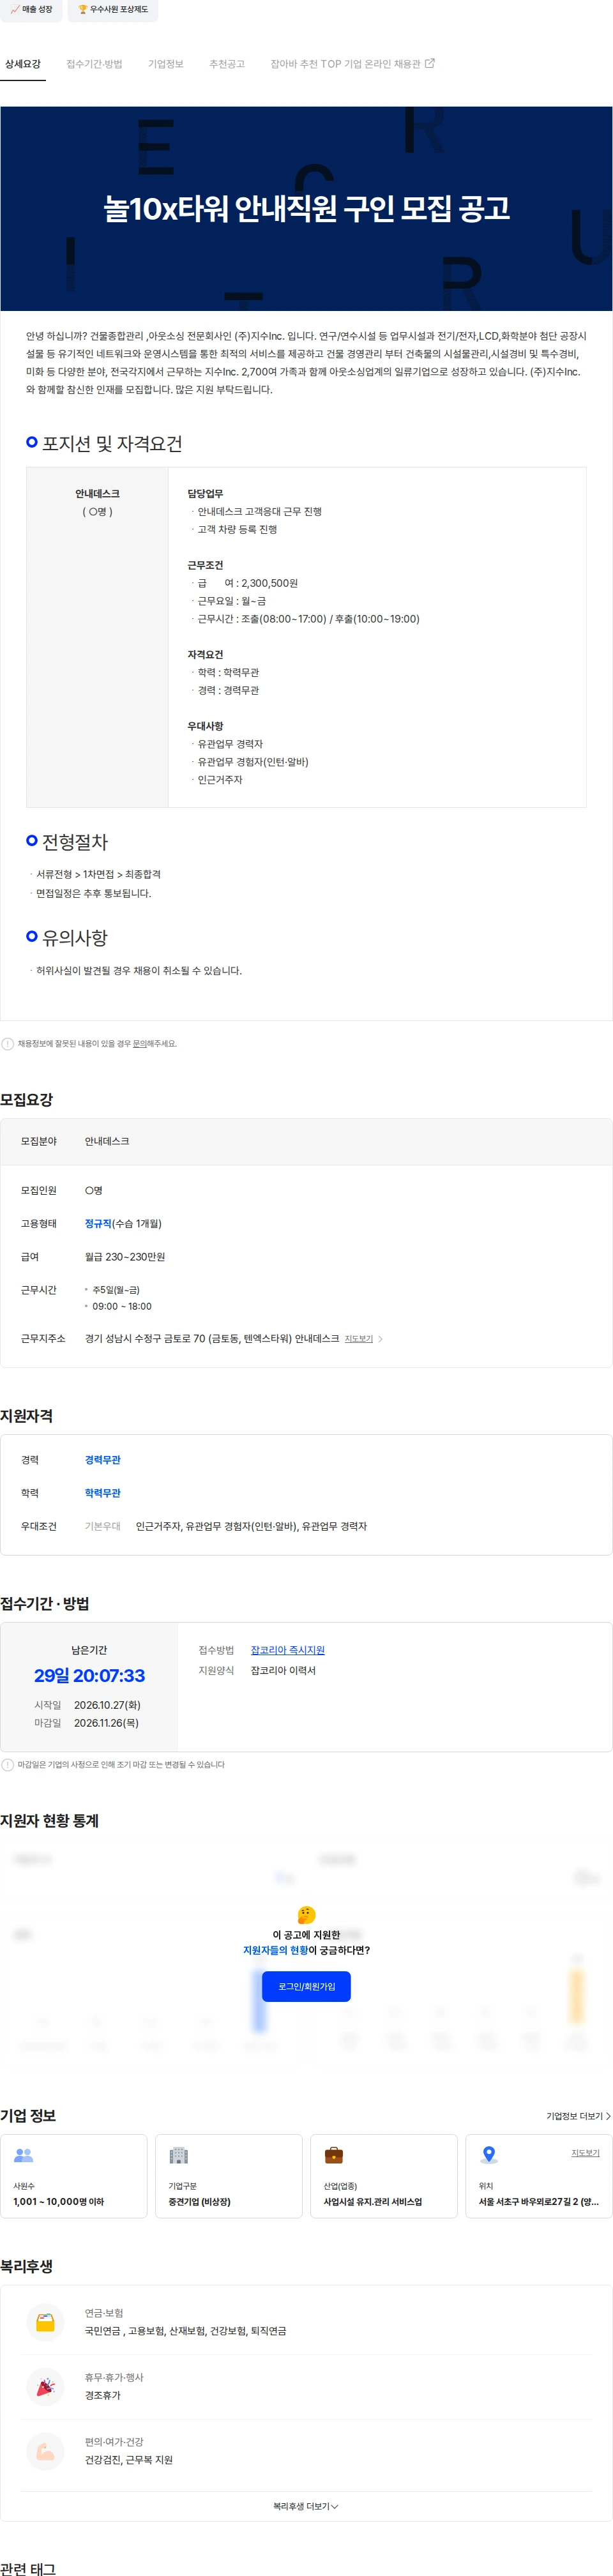Screen dimensions: 613x2576
Task: Open 기업정보 더보기 link
Action: (578, 2116)
